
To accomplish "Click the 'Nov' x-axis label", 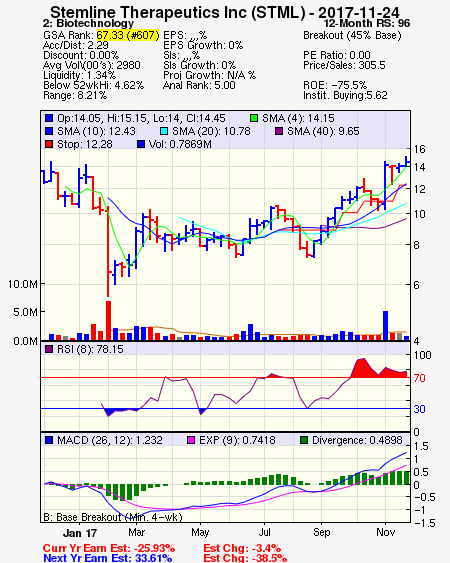I will pos(385,532).
